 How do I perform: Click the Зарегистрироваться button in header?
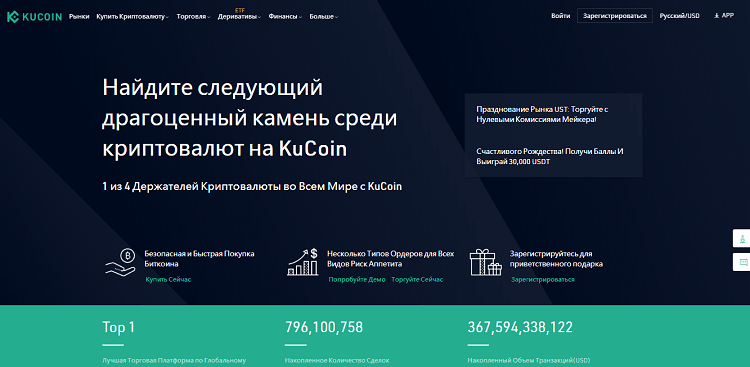615,16
